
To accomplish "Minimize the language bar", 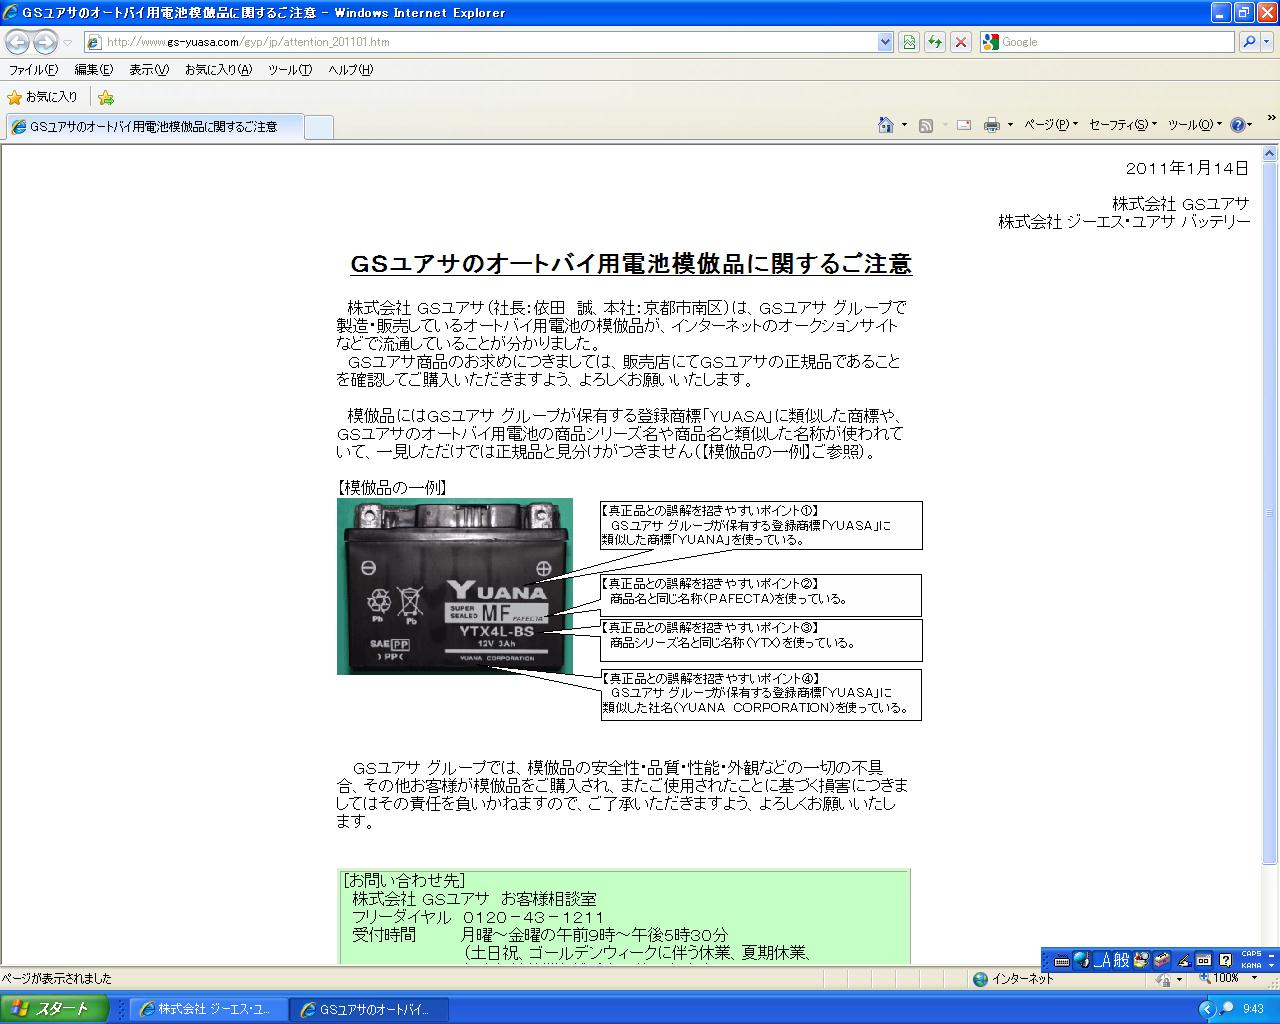I will (x=1272, y=954).
